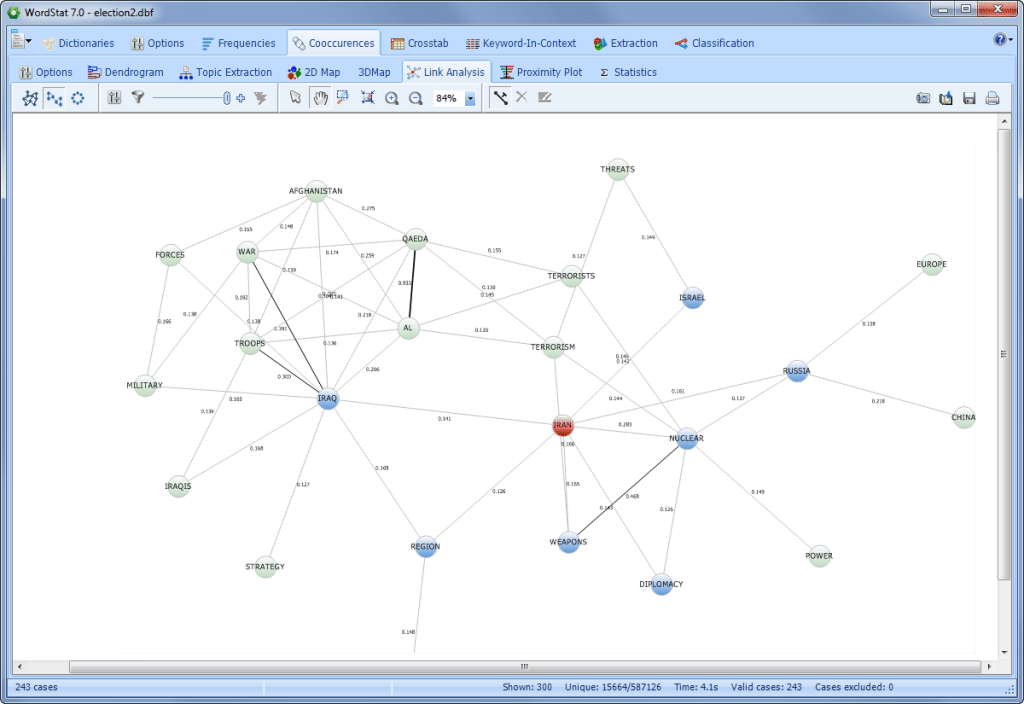This screenshot has height=704, width=1024.
Task: Open the Crosstab tab
Action: click(x=420, y=43)
